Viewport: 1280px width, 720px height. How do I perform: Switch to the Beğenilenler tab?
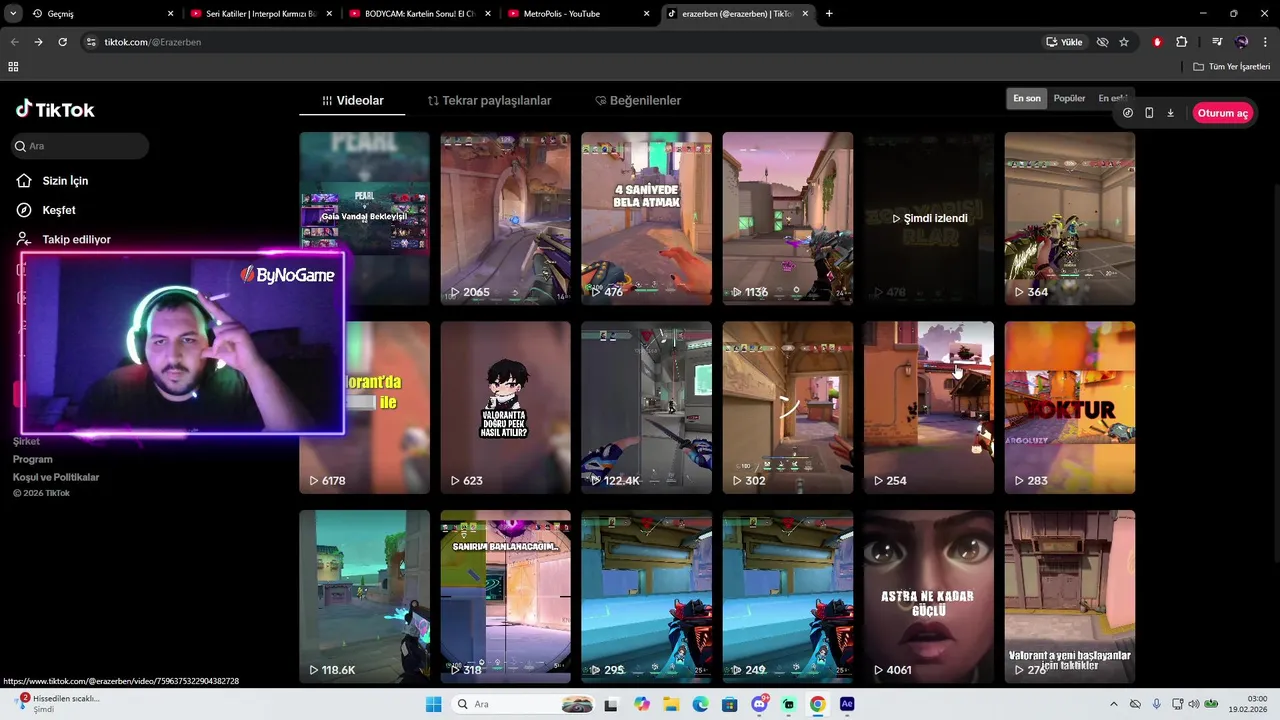coord(638,101)
